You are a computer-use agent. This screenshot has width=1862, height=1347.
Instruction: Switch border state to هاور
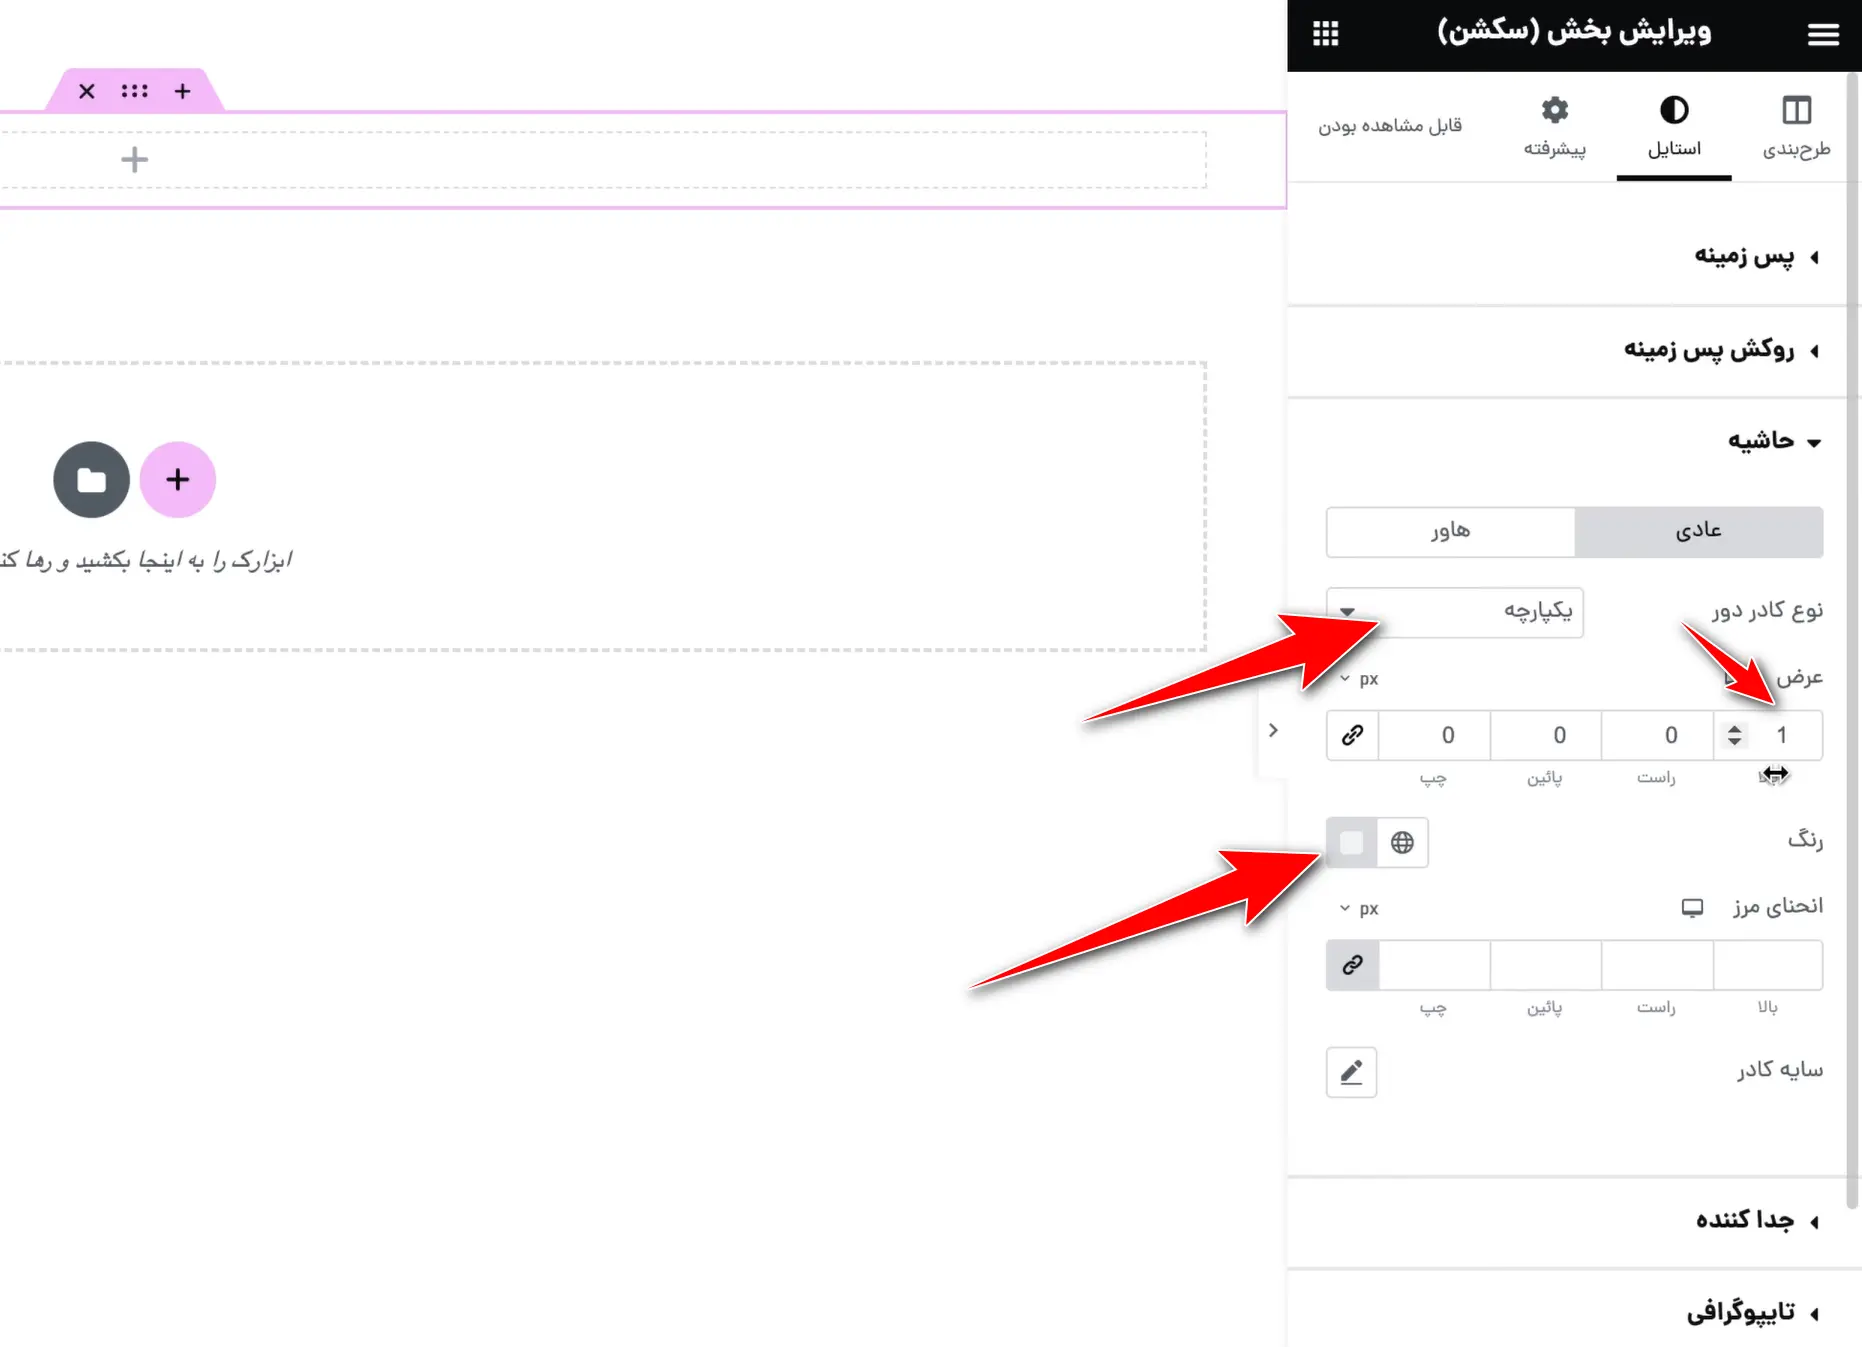point(1450,532)
